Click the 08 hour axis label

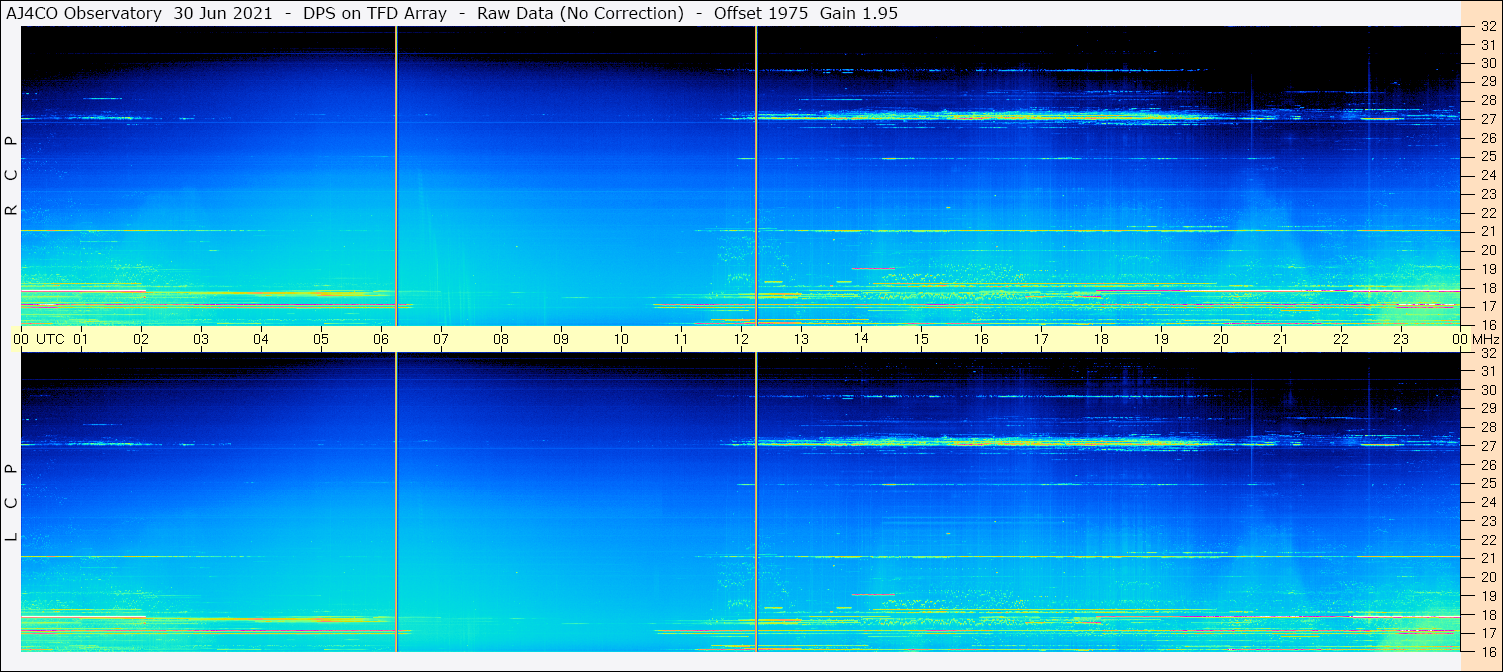pyautogui.click(x=501, y=339)
